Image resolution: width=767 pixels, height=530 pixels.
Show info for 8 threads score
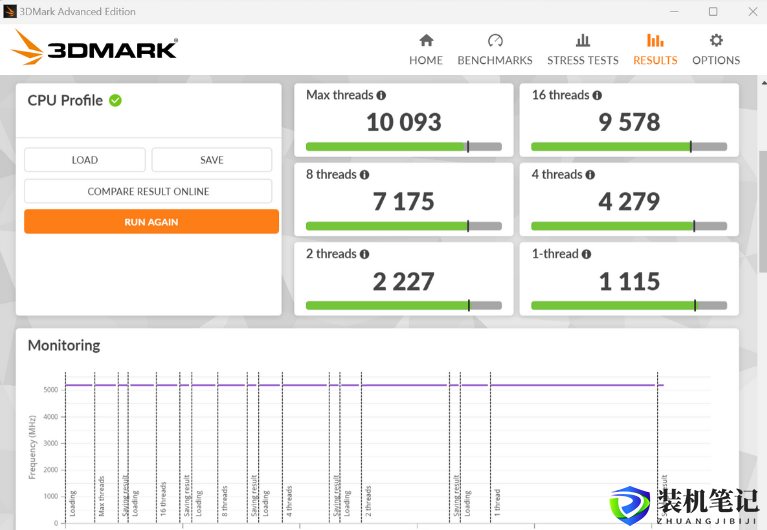[364, 175]
